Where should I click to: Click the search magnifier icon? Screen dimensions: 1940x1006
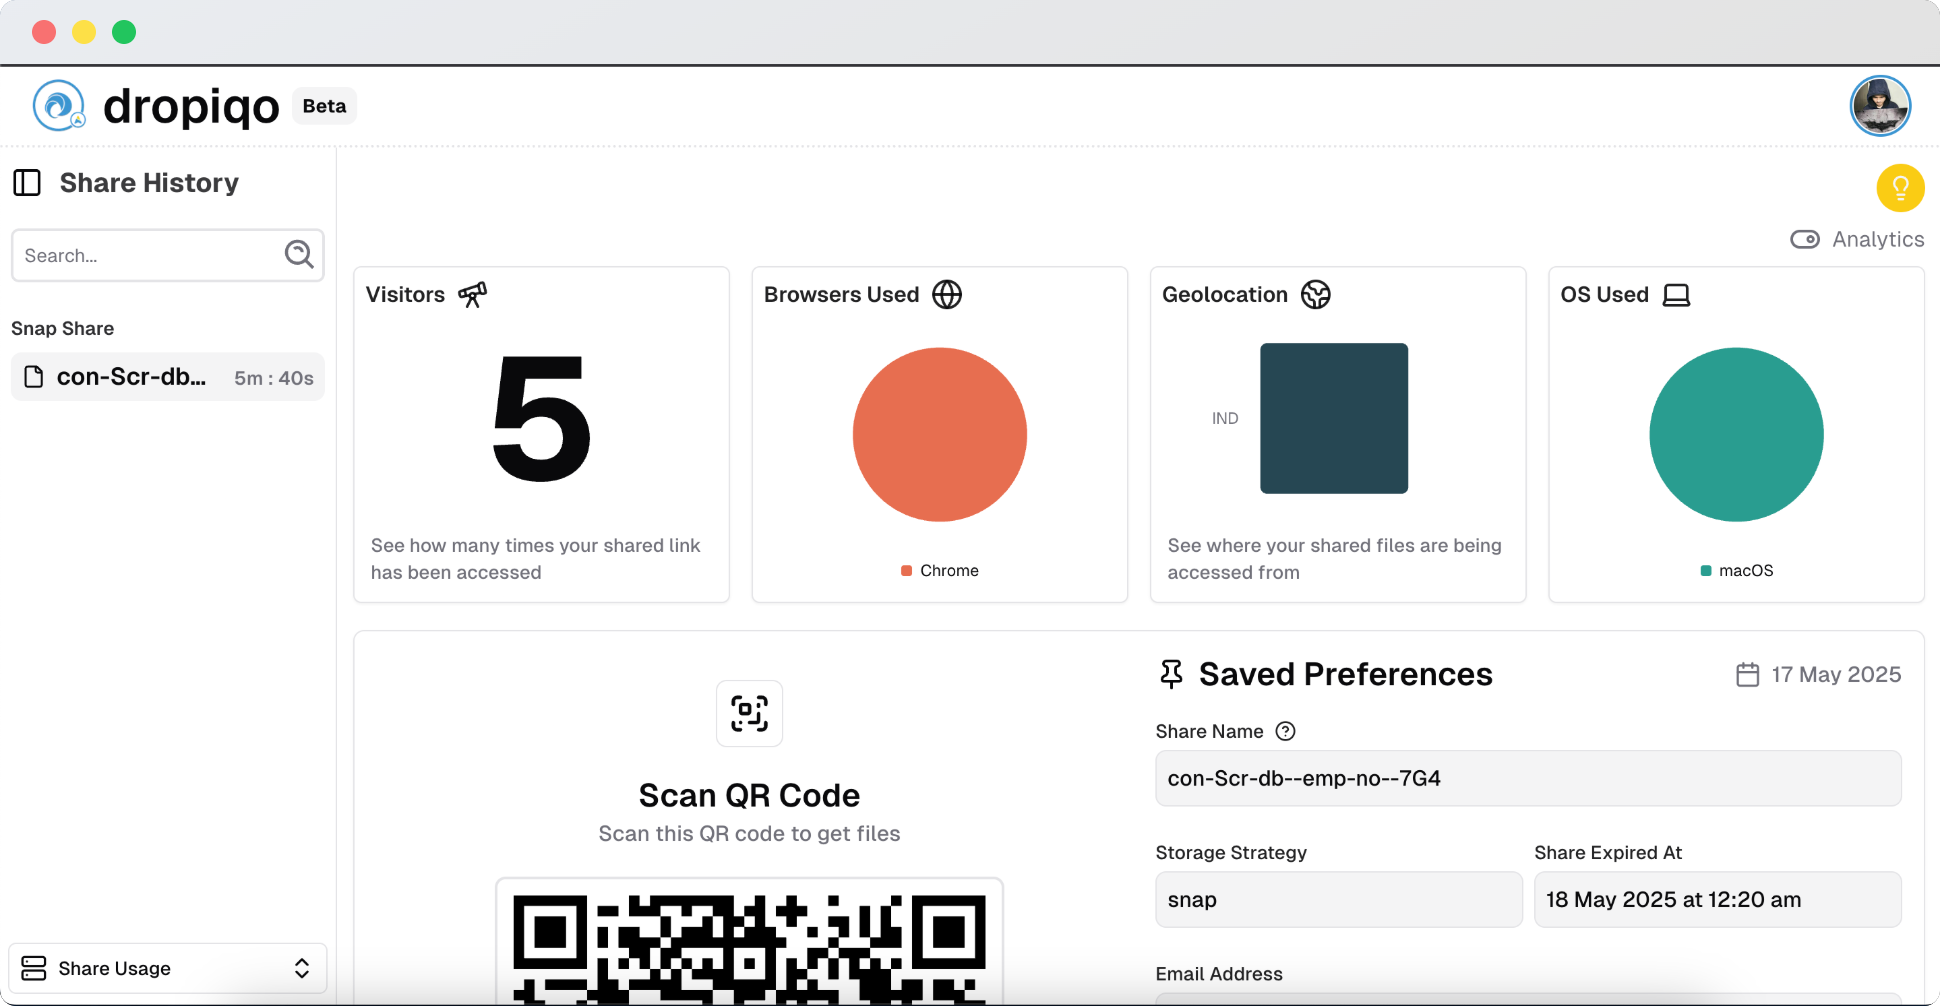click(299, 254)
